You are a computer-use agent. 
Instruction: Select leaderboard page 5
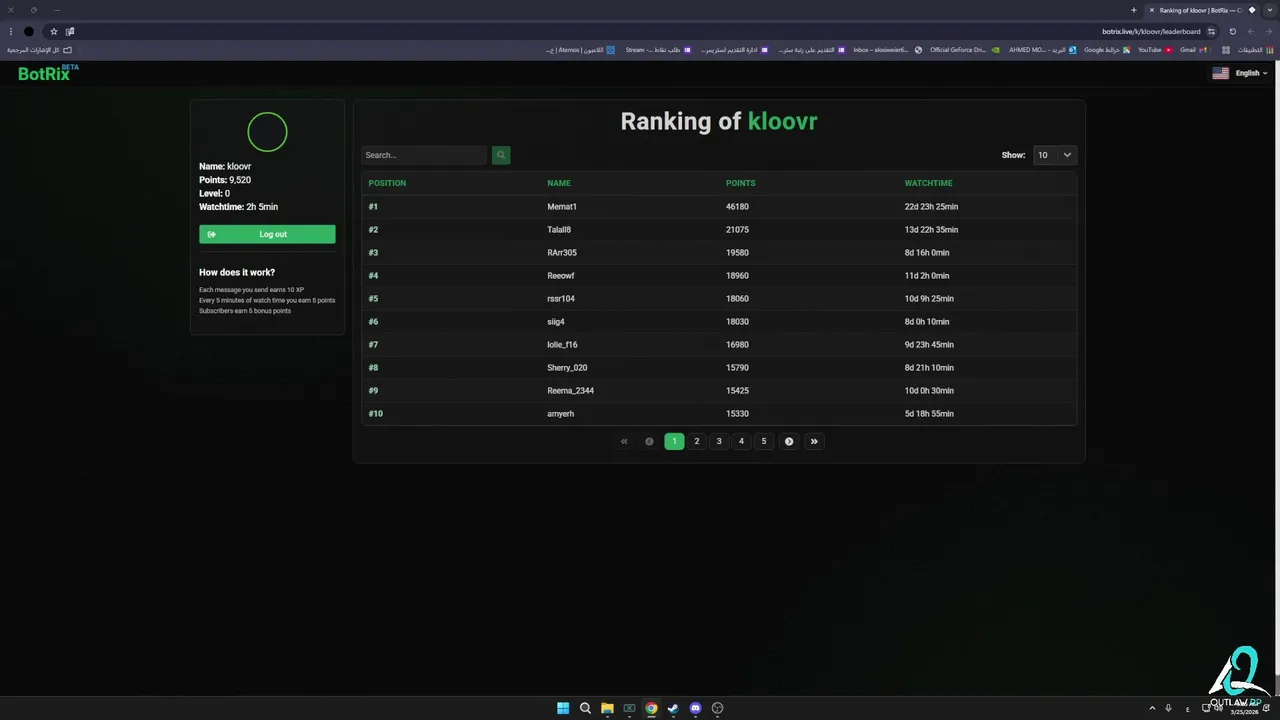tap(764, 441)
